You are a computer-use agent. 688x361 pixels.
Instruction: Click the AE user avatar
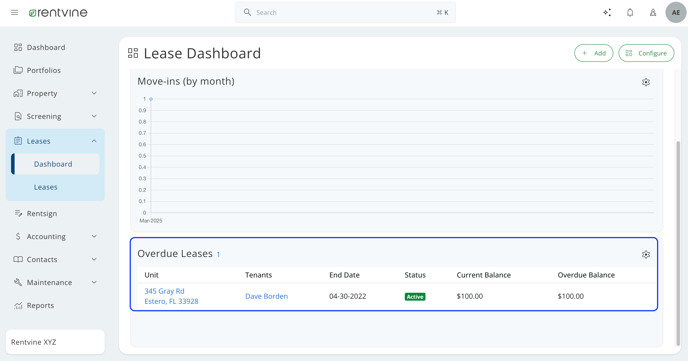pos(676,13)
